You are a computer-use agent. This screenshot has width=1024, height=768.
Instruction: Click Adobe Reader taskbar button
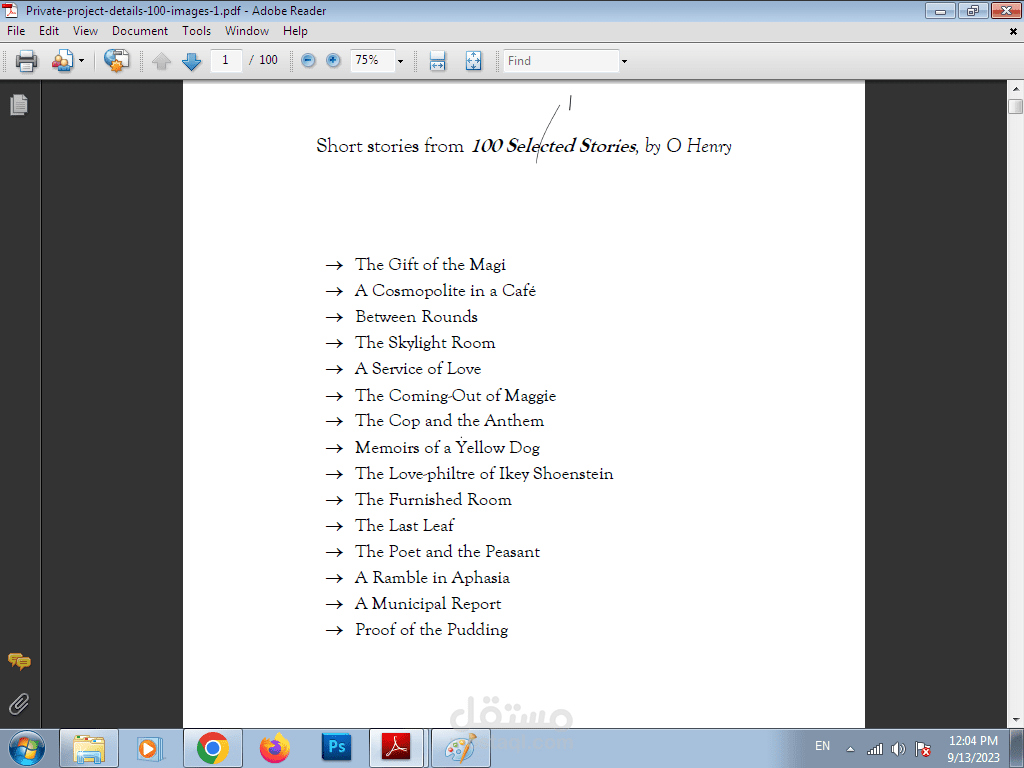(x=396, y=748)
